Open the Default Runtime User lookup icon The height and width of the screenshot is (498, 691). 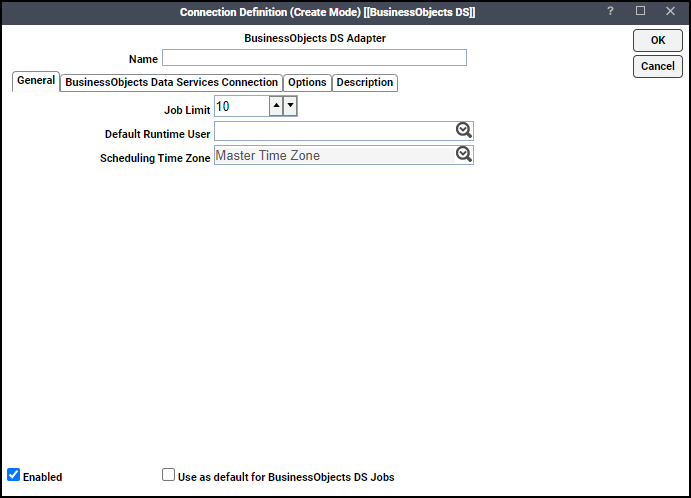464,130
